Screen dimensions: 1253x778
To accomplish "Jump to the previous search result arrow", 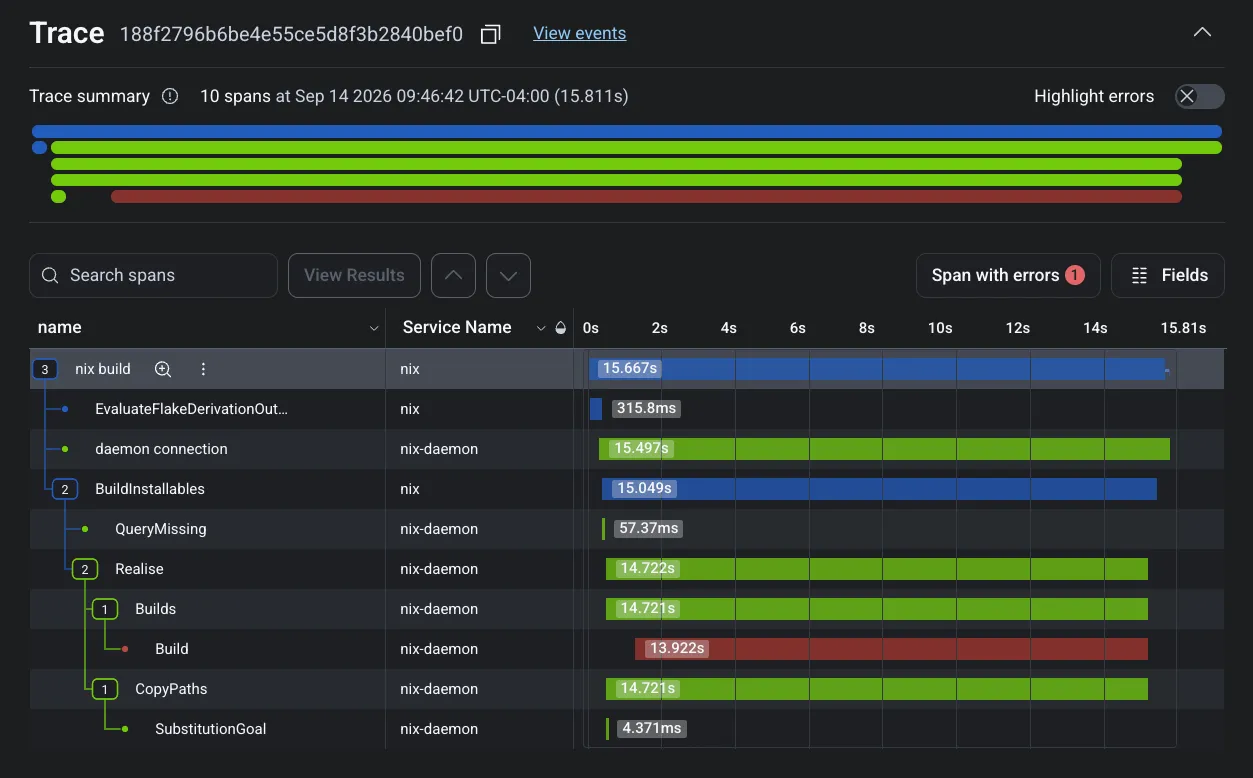I will (x=453, y=275).
